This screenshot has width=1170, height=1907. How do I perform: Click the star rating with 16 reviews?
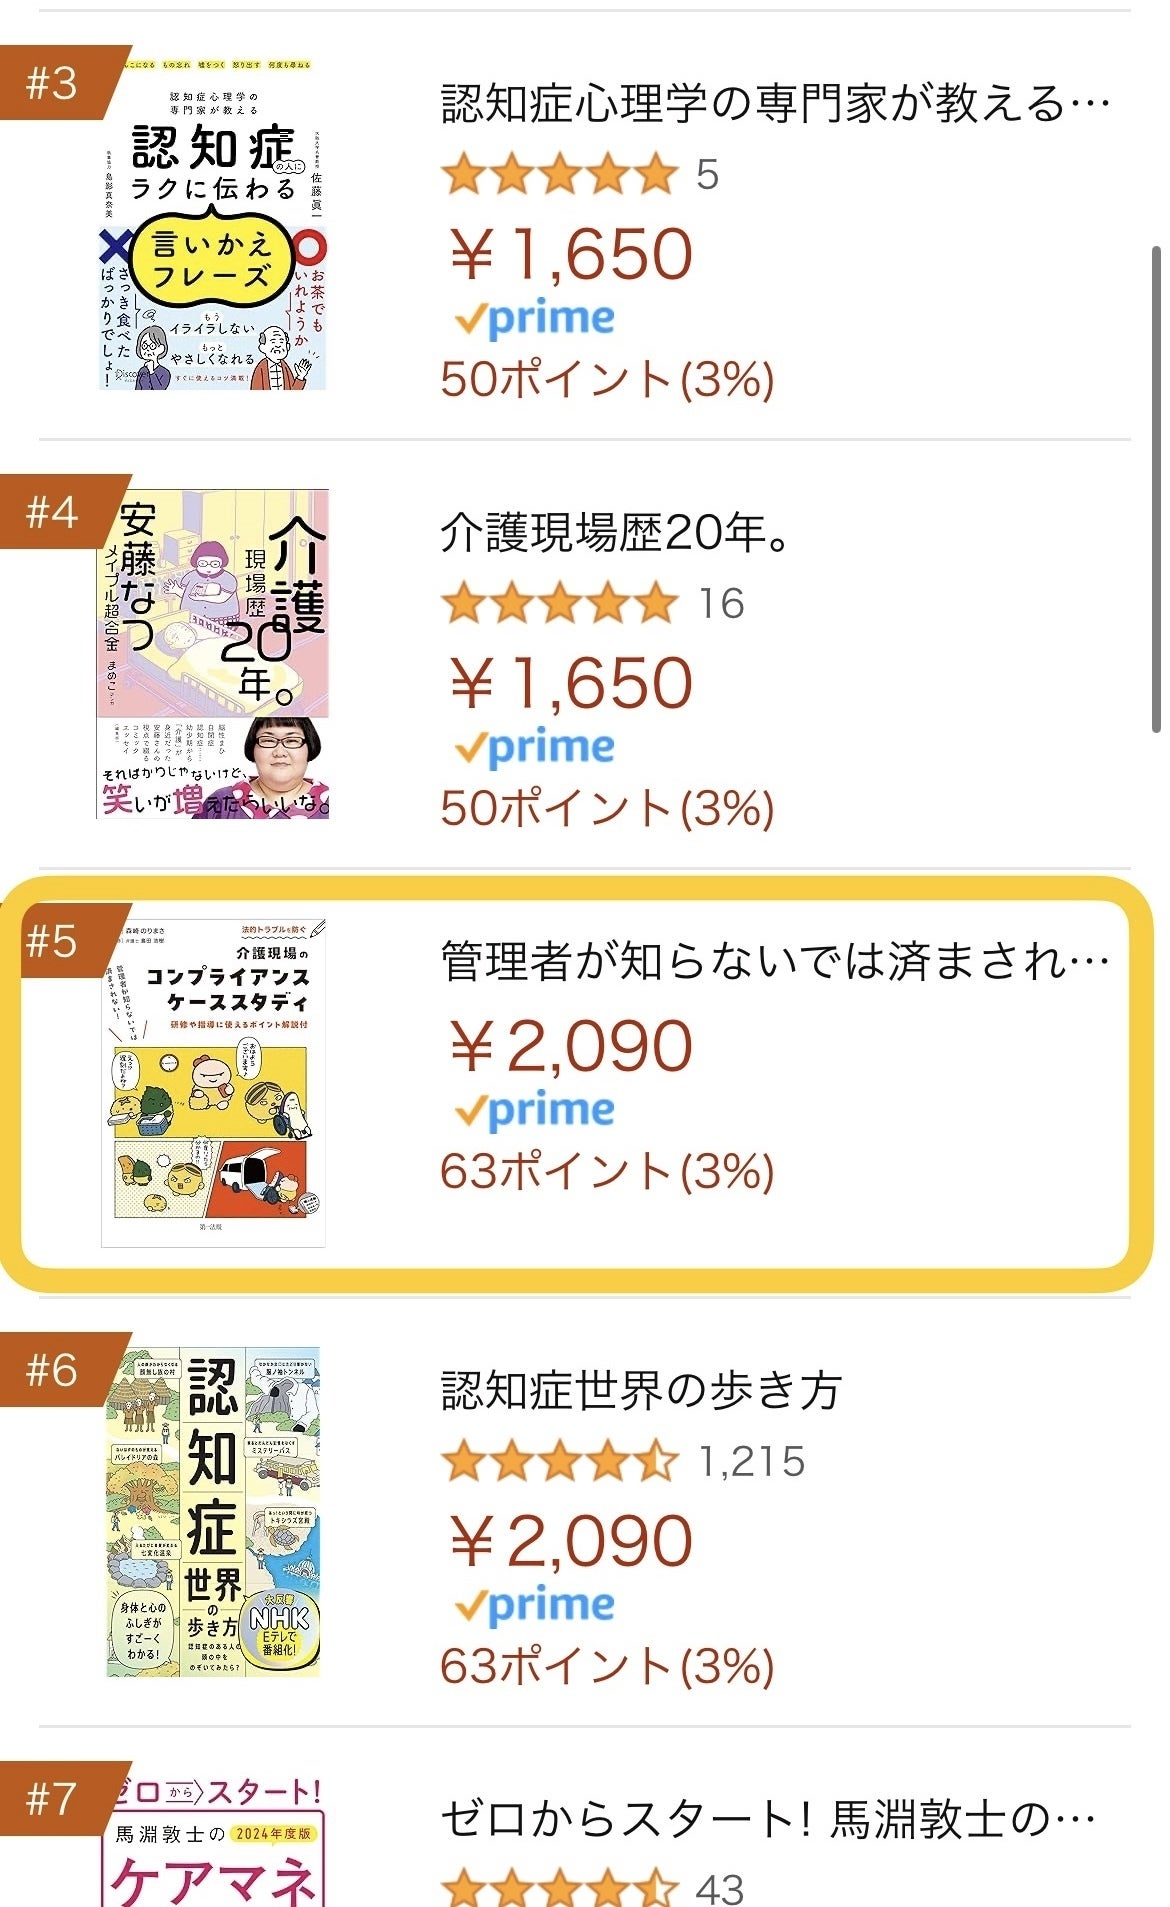[x=560, y=604]
